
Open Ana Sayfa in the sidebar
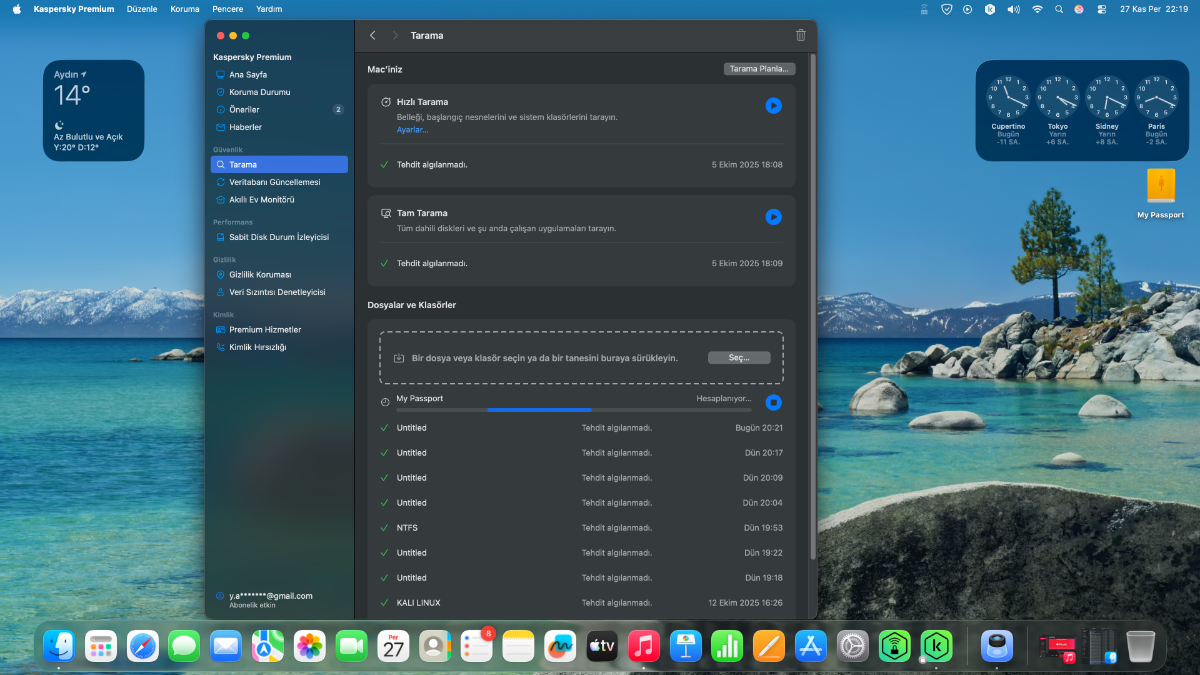click(x=248, y=75)
